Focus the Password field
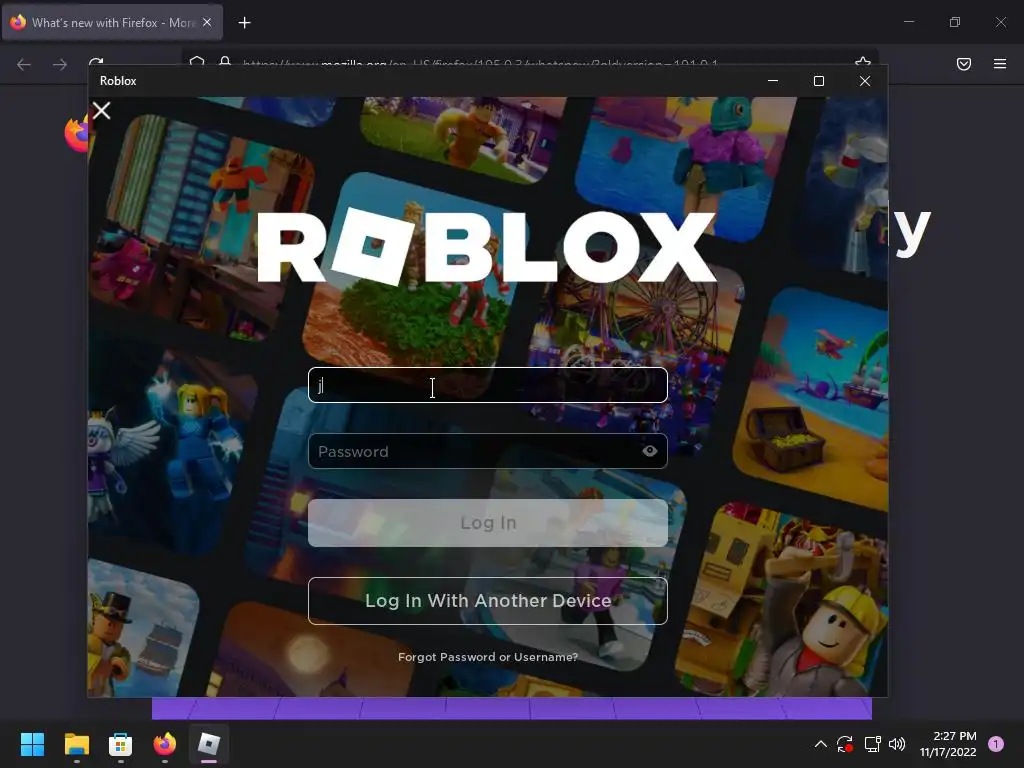Viewport: 1024px width, 768px height. click(x=487, y=451)
